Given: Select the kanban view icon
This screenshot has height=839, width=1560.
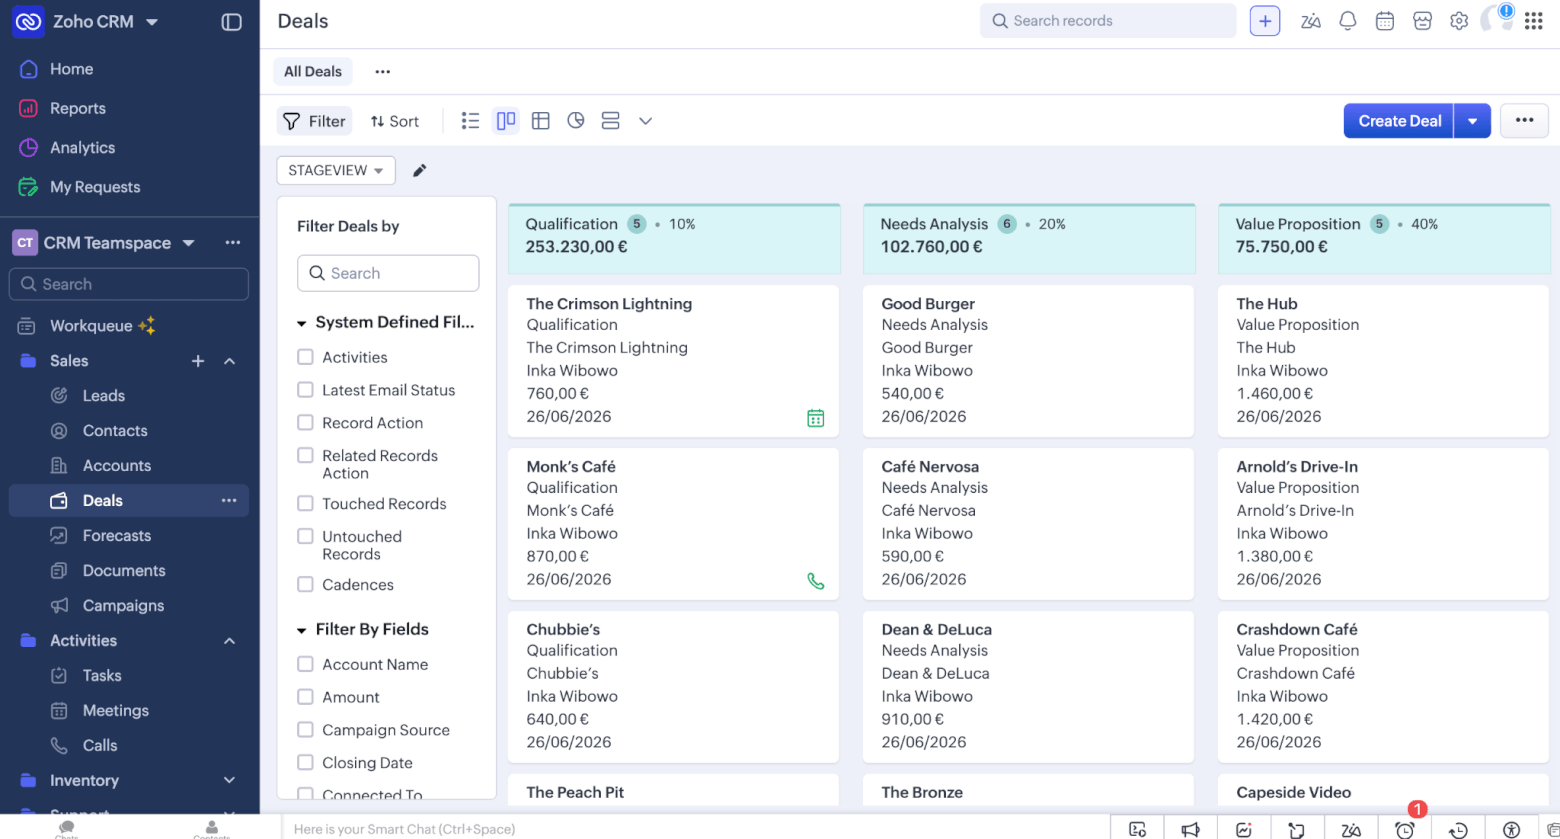Looking at the screenshot, I should pyautogui.click(x=506, y=121).
